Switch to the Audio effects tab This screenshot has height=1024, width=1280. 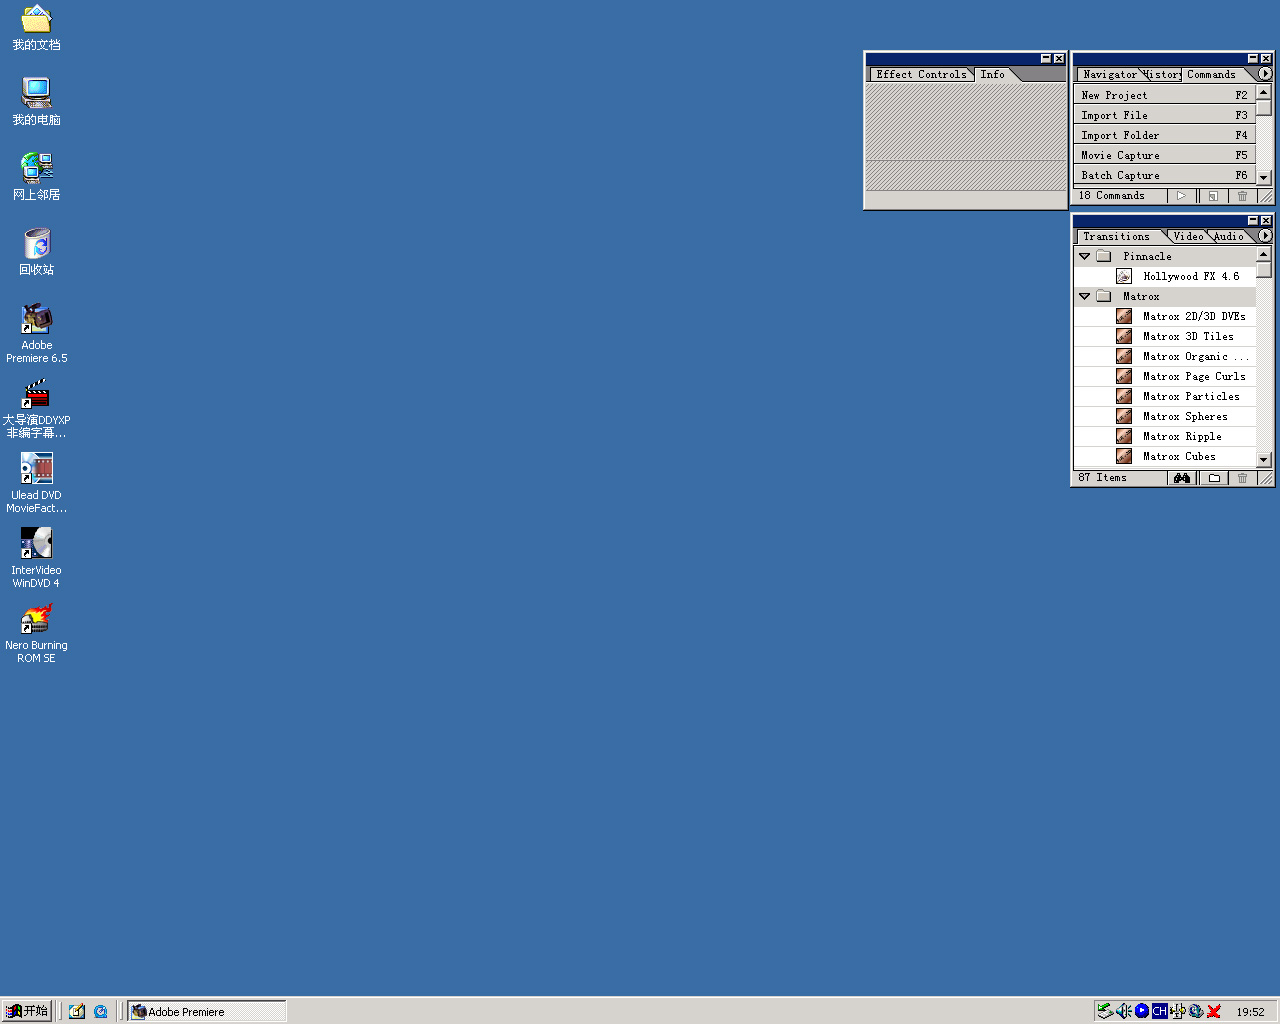point(1229,236)
